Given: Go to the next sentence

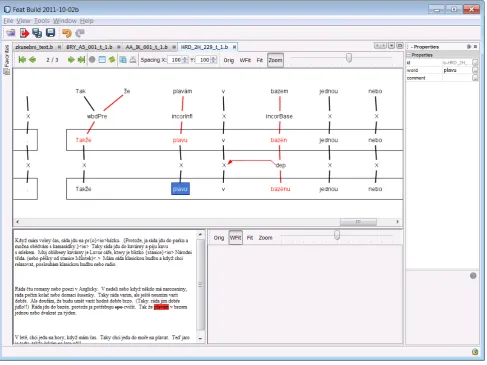Looking at the screenshot, I should [x=71, y=60].
